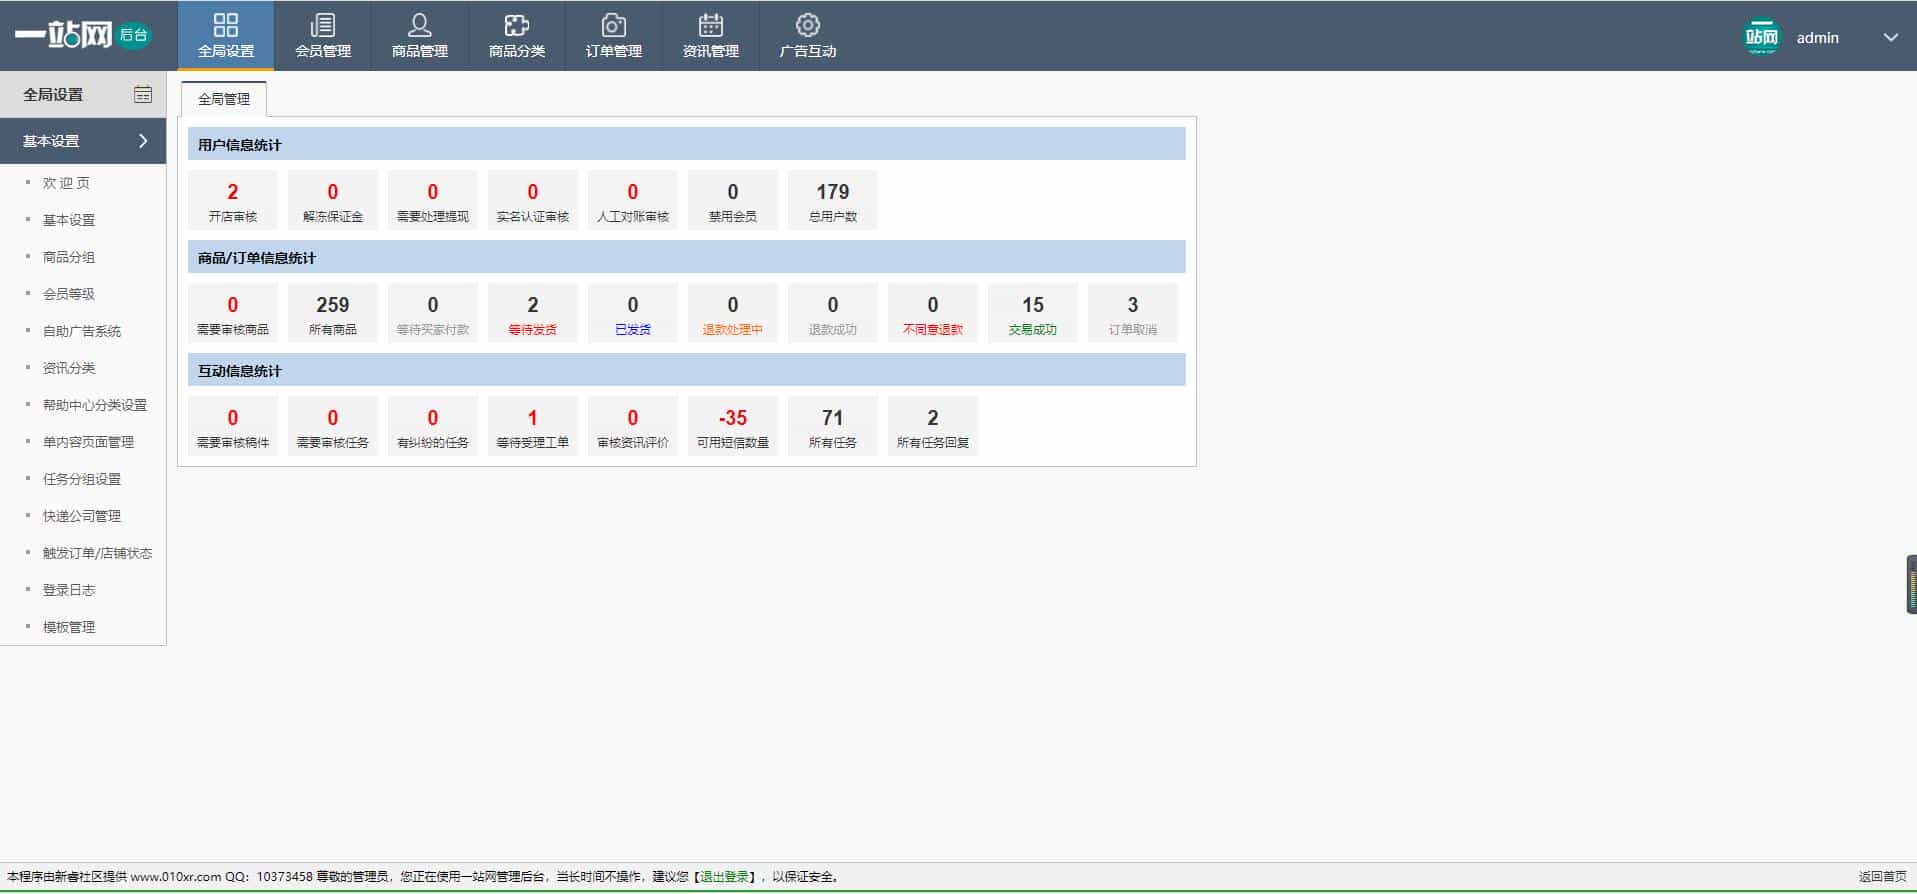Open the 解冻保证金 stat card
The height and width of the screenshot is (894, 1917).
coord(333,200)
